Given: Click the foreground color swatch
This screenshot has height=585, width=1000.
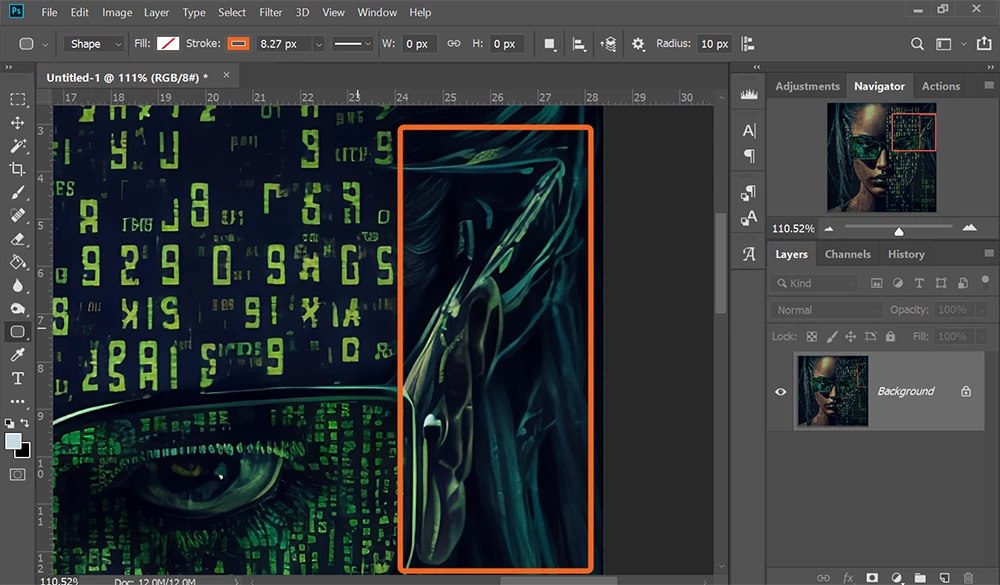Looking at the screenshot, I should pos(13,441).
